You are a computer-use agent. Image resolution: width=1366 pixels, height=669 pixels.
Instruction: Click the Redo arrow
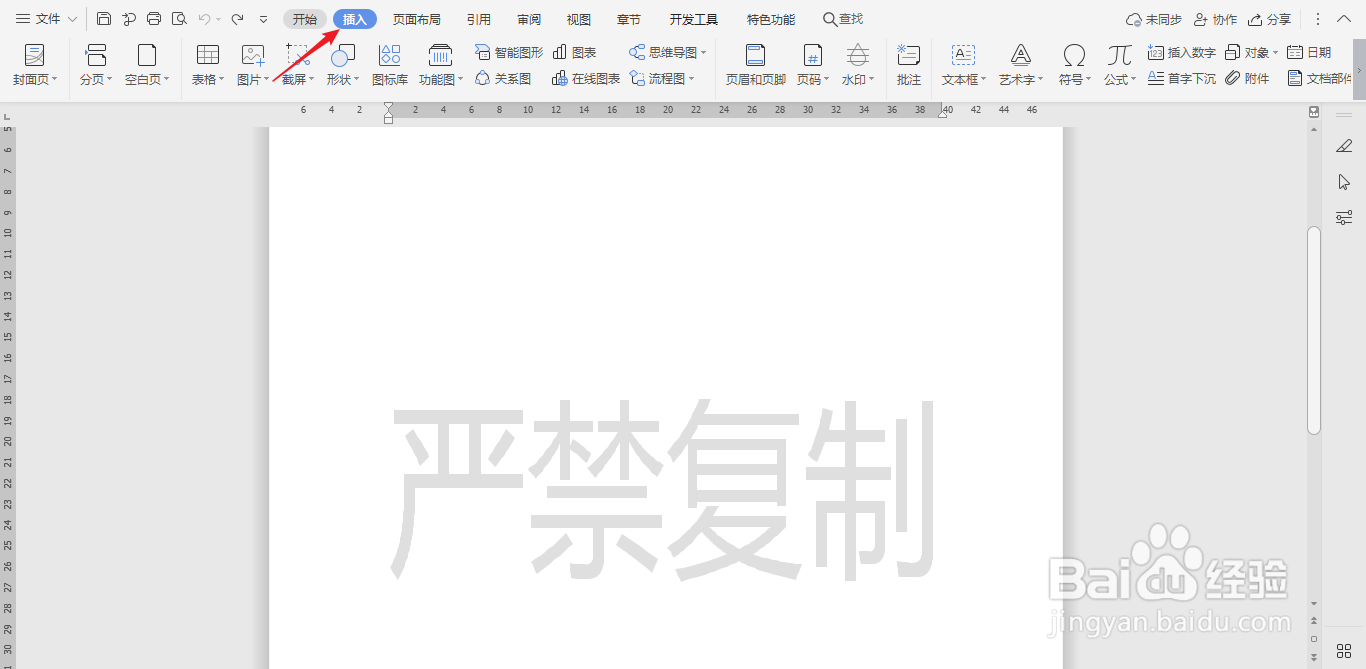(237, 19)
